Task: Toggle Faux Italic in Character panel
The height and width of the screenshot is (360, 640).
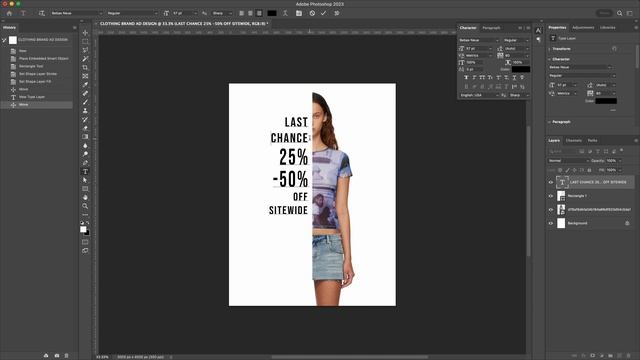Action: click(474, 77)
